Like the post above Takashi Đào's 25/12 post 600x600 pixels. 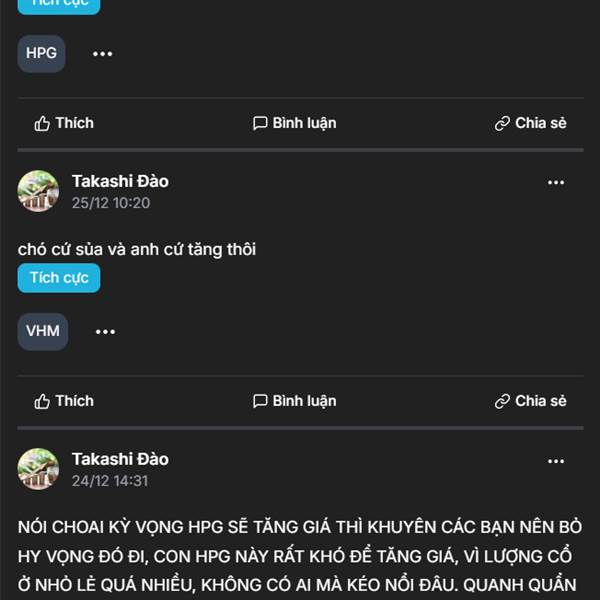click(64, 123)
